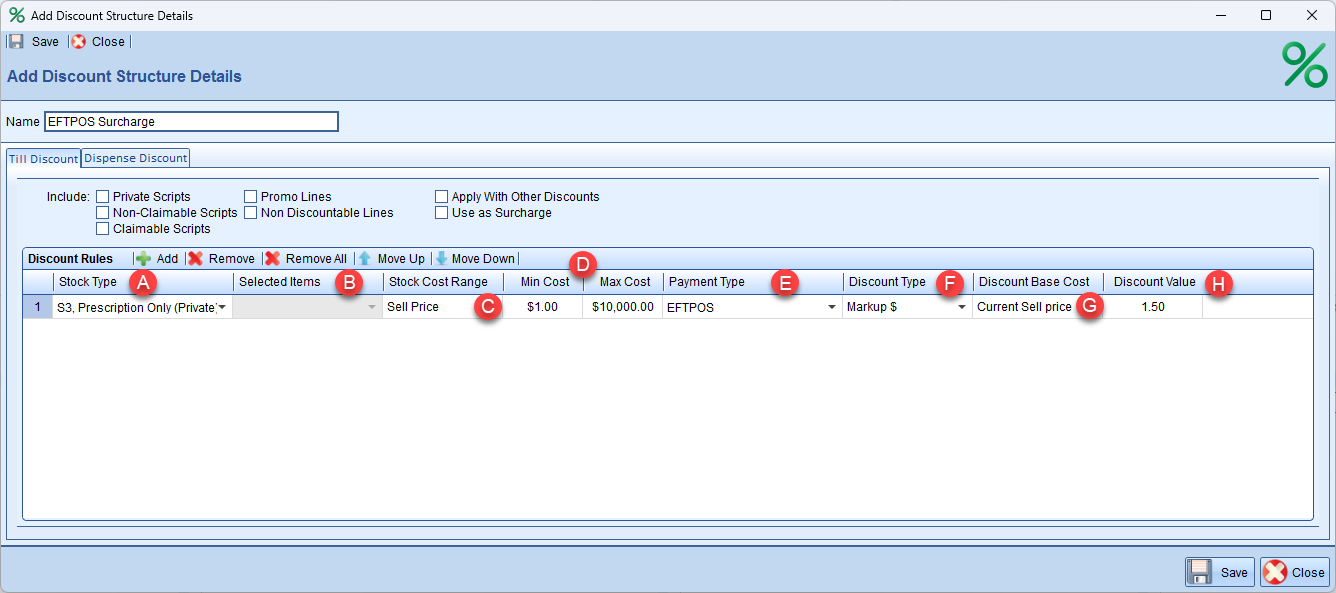Click the floppy disk Save icon in top toolbar
The height and width of the screenshot is (593, 1336).
click(x=16, y=42)
